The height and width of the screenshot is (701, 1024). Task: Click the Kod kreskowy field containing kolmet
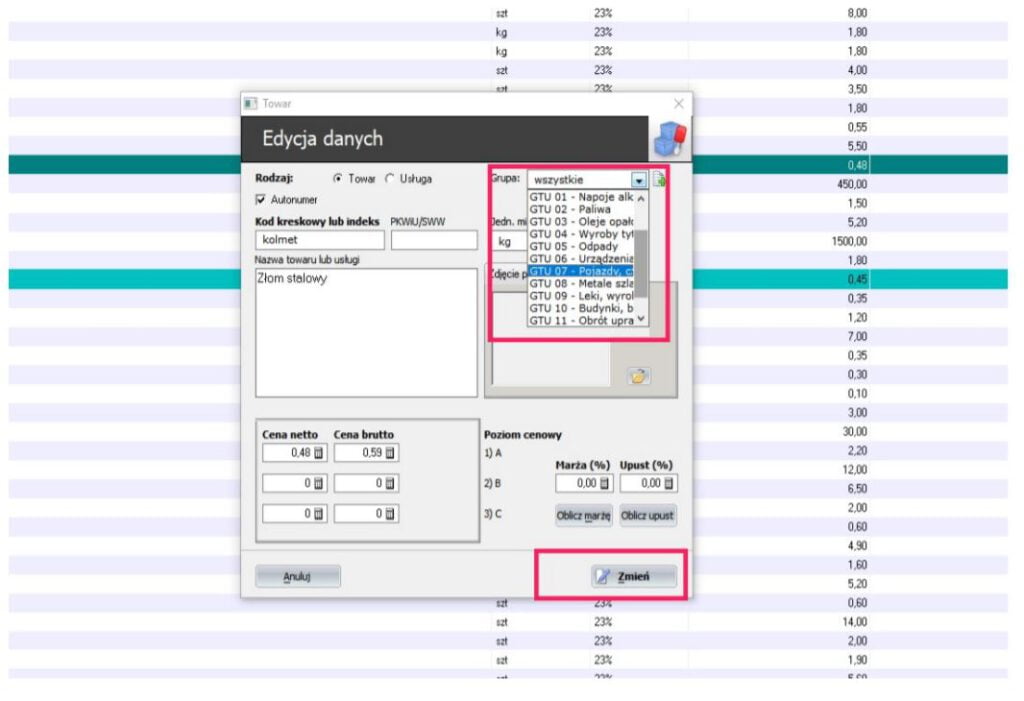pyautogui.click(x=319, y=241)
